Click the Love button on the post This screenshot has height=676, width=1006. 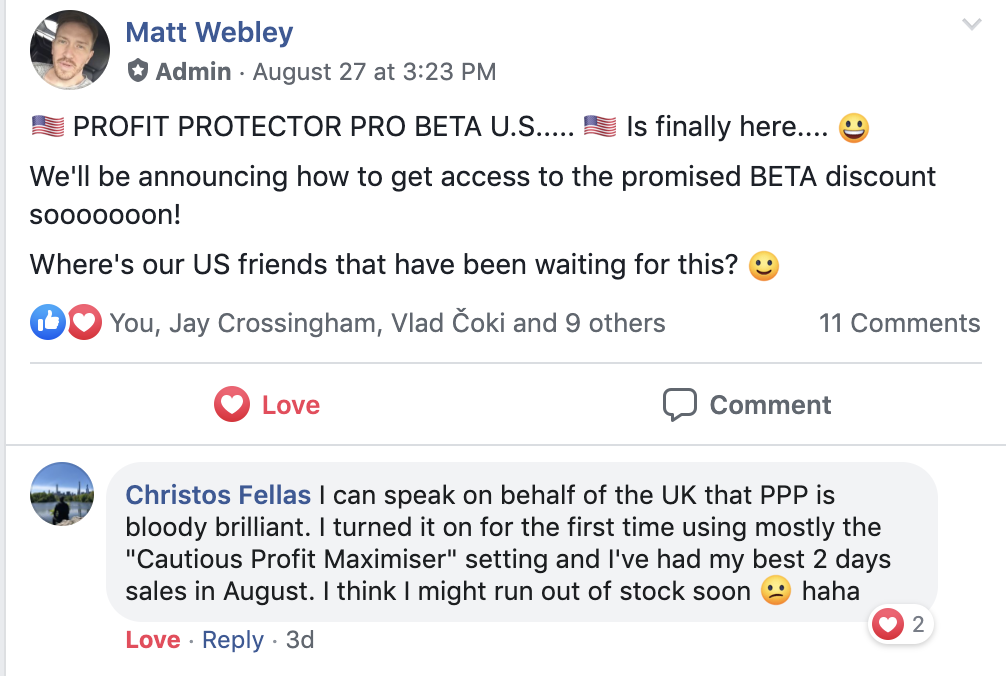click(x=267, y=404)
